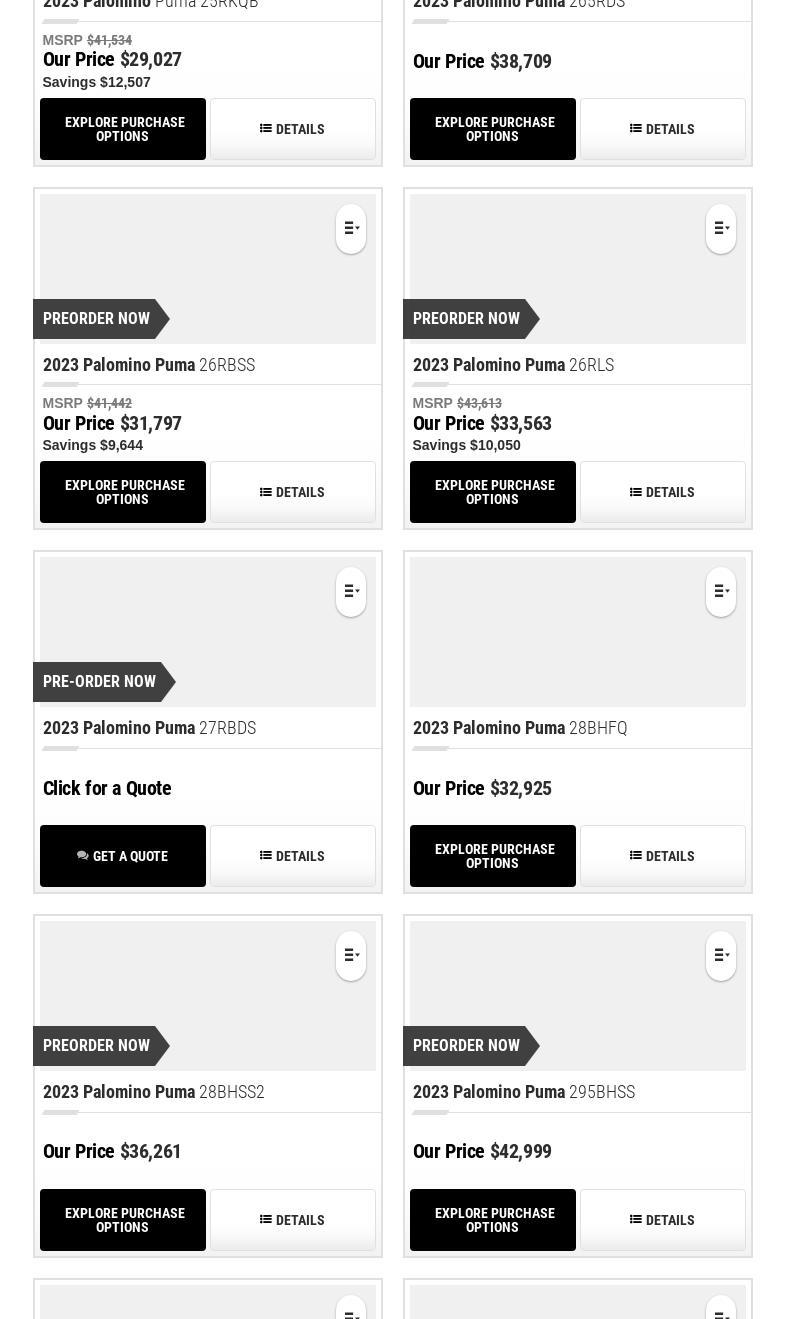Click the Preorder Now banner on 26RBSS
785x1319 pixels.
[x=97, y=319]
